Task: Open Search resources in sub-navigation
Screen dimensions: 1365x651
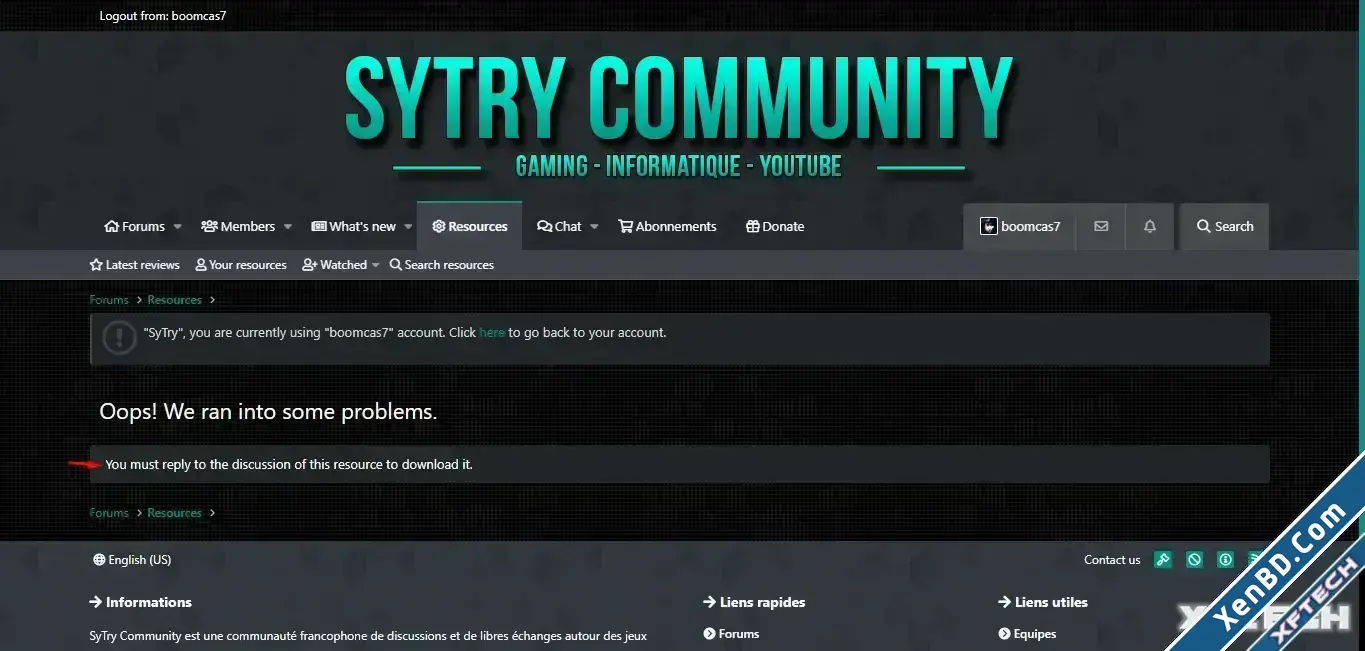Action: 442,265
